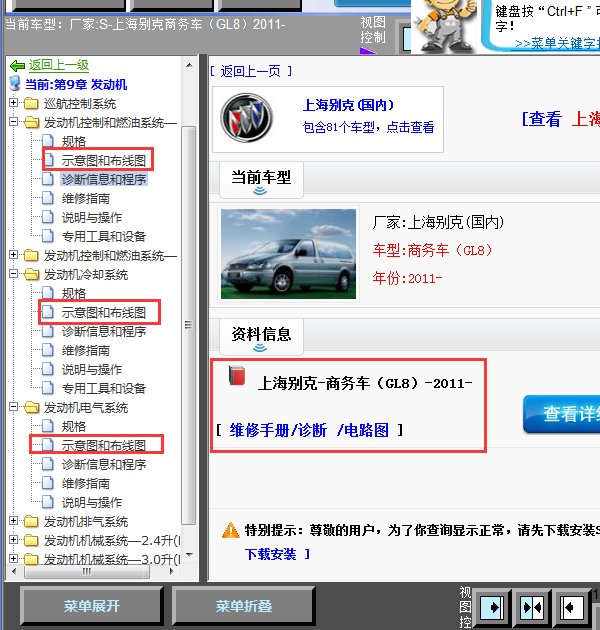Viewport: 600px width, 630px height.
Task: Click the folder icon for 发动机电气系统
Action: click(31, 407)
